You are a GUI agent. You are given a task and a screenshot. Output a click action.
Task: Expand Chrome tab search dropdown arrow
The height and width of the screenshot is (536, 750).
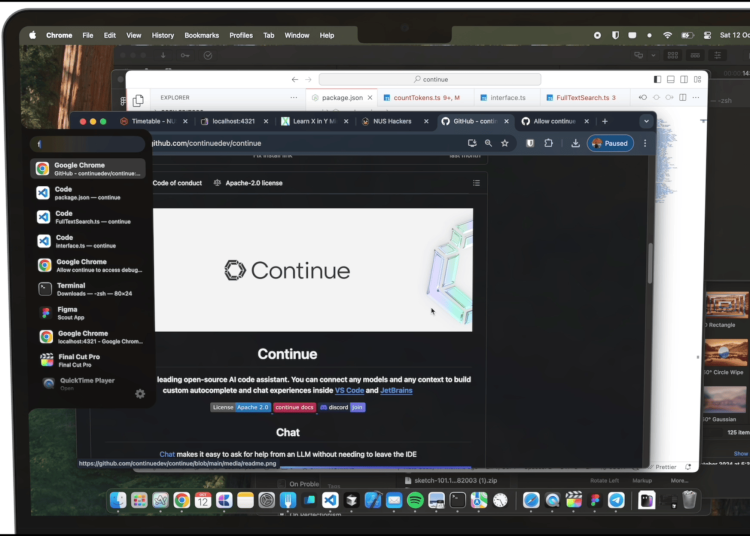646,121
